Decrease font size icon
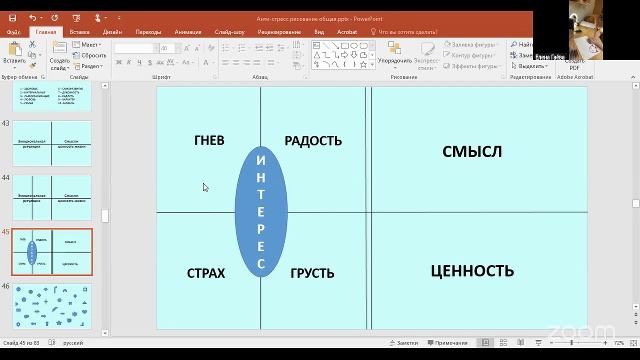This screenshot has width=640, height=360. click(x=197, y=49)
